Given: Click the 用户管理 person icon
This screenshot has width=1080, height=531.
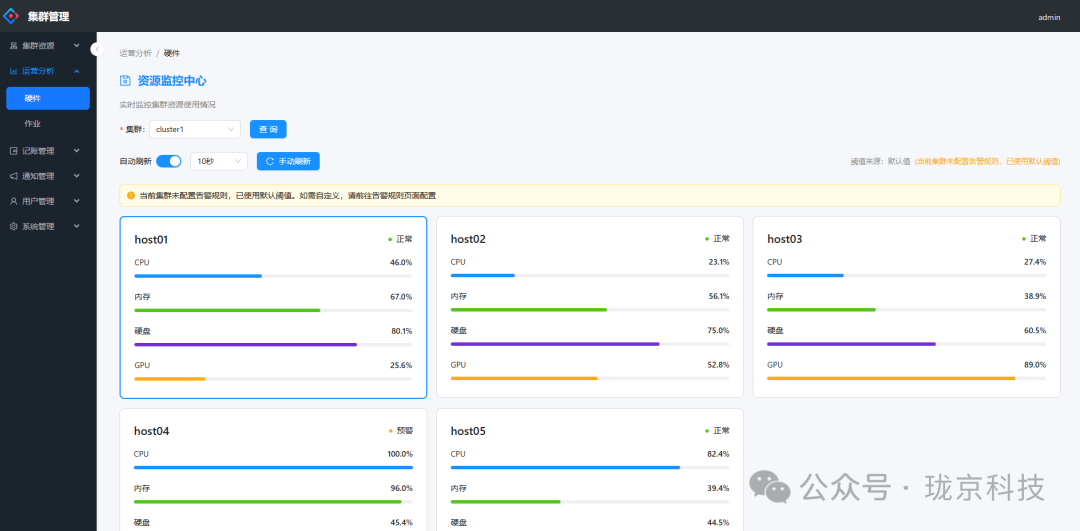Looking at the screenshot, I should [13, 201].
